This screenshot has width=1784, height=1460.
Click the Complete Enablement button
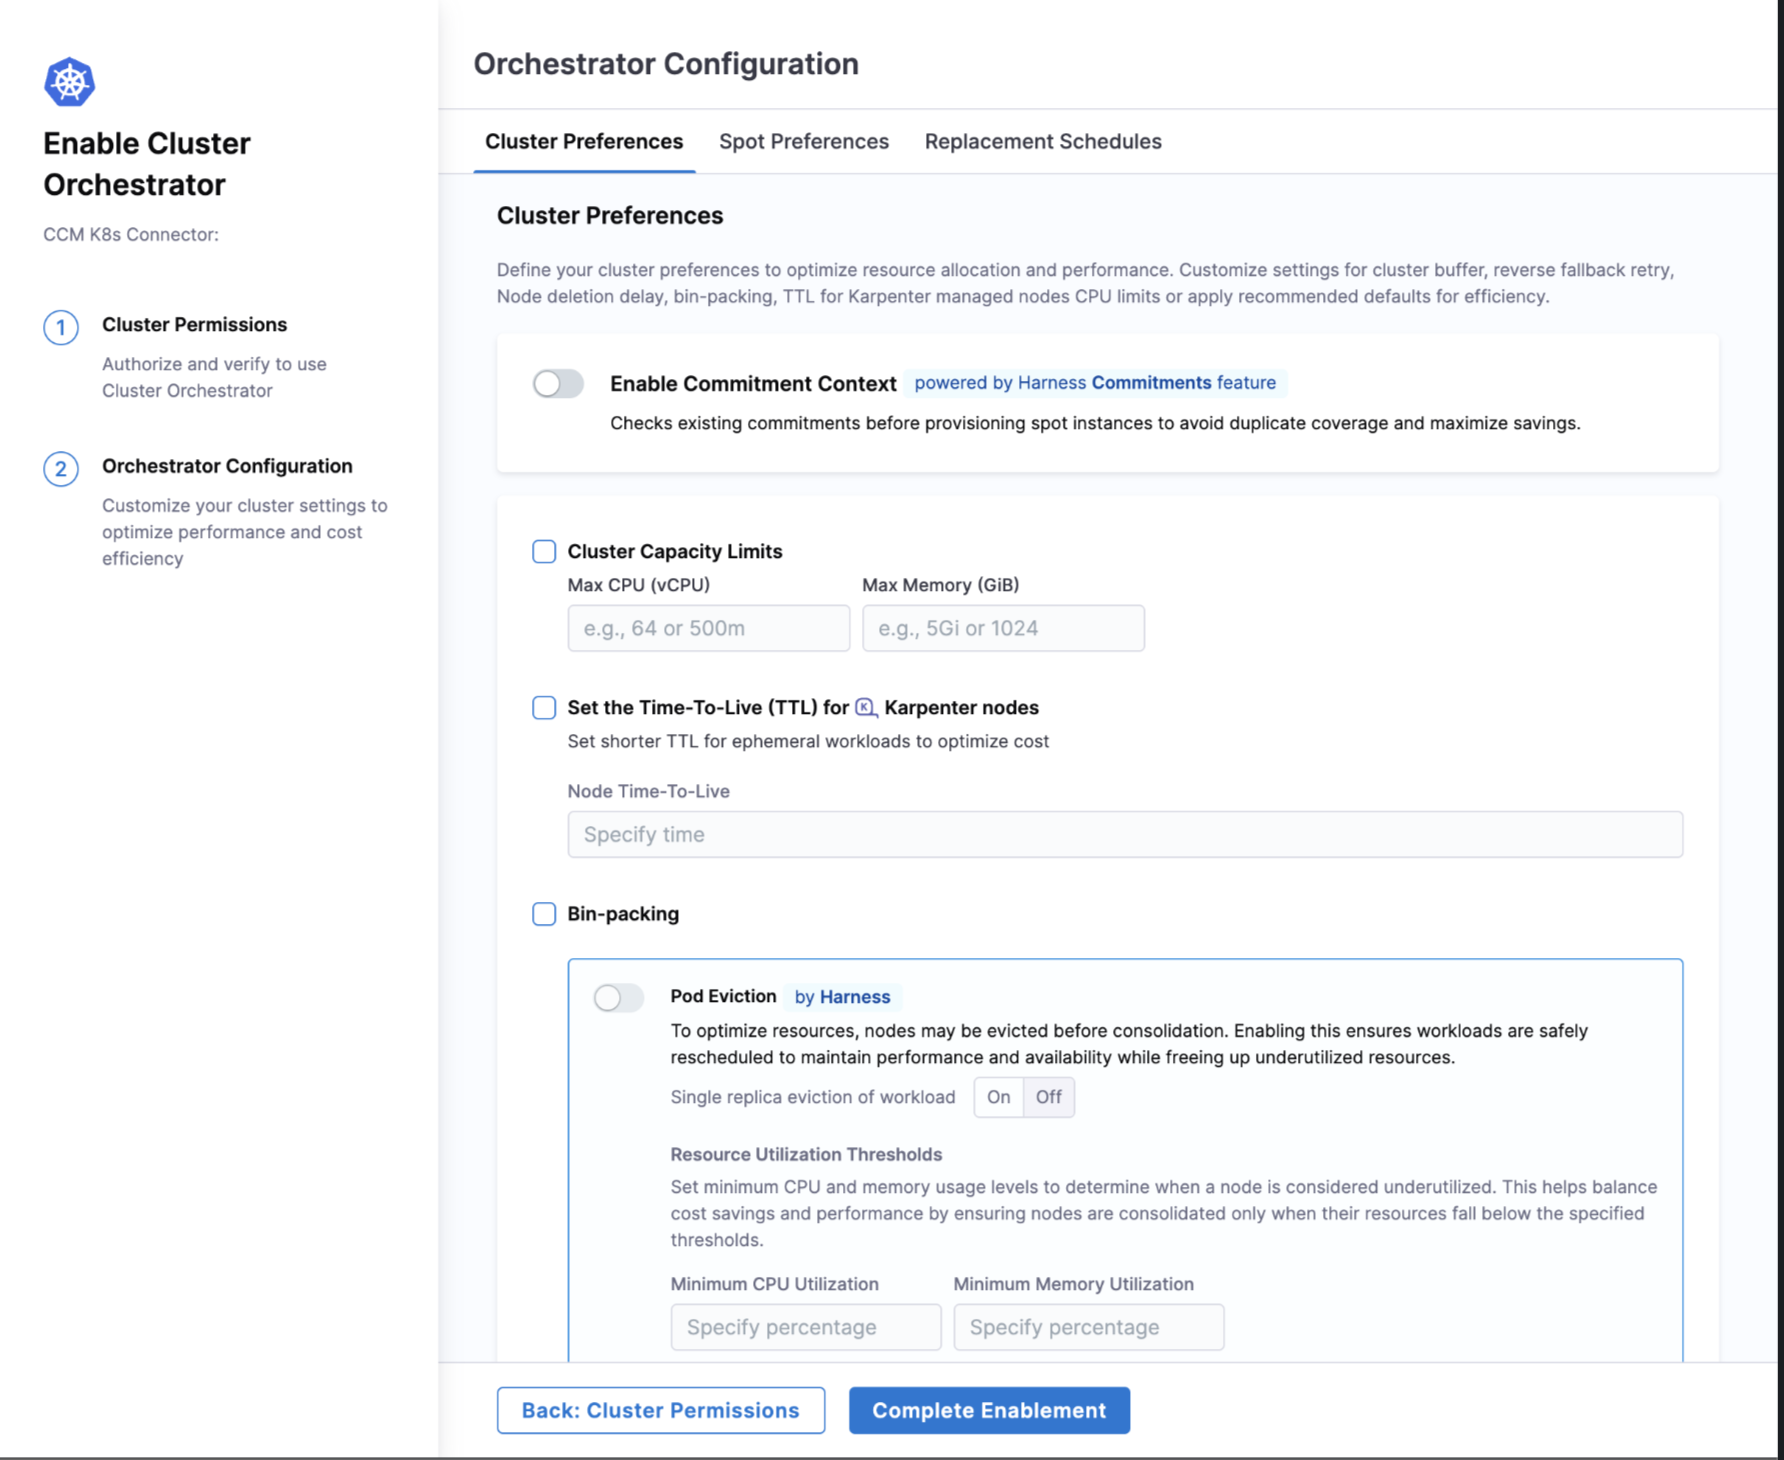(x=989, y=1410)
